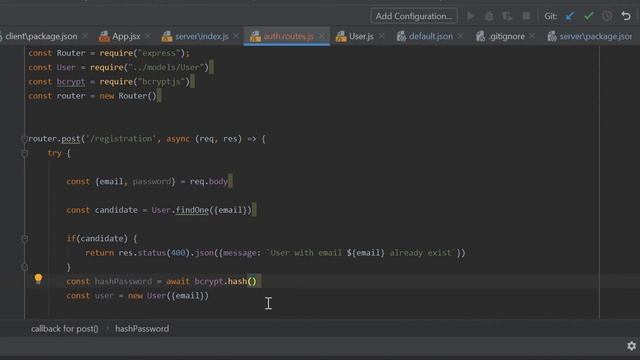Close the User.js tab
Screen dimensions: 640x360
(x=381, y=36)
